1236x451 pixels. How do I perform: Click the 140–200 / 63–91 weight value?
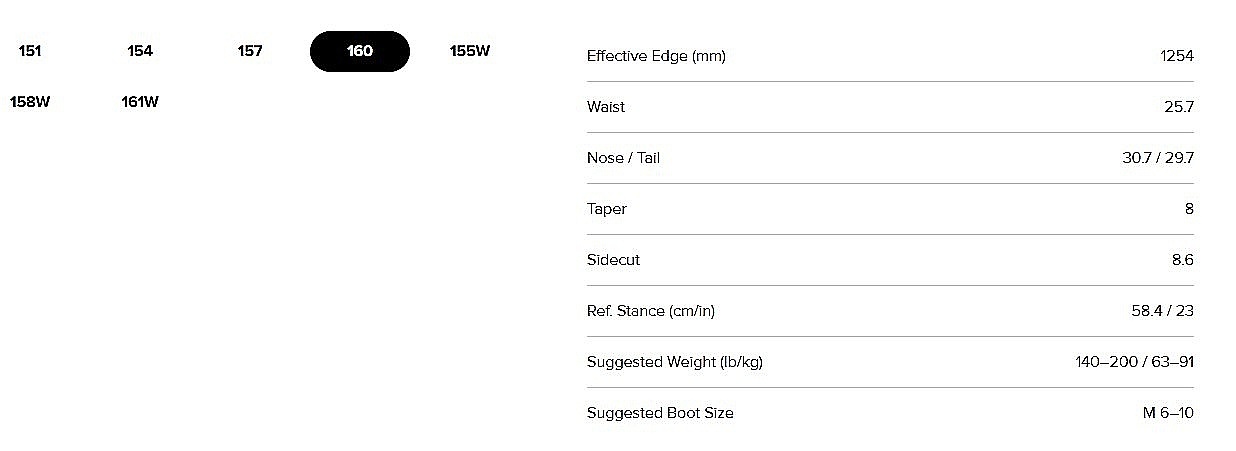(1134, 362)
